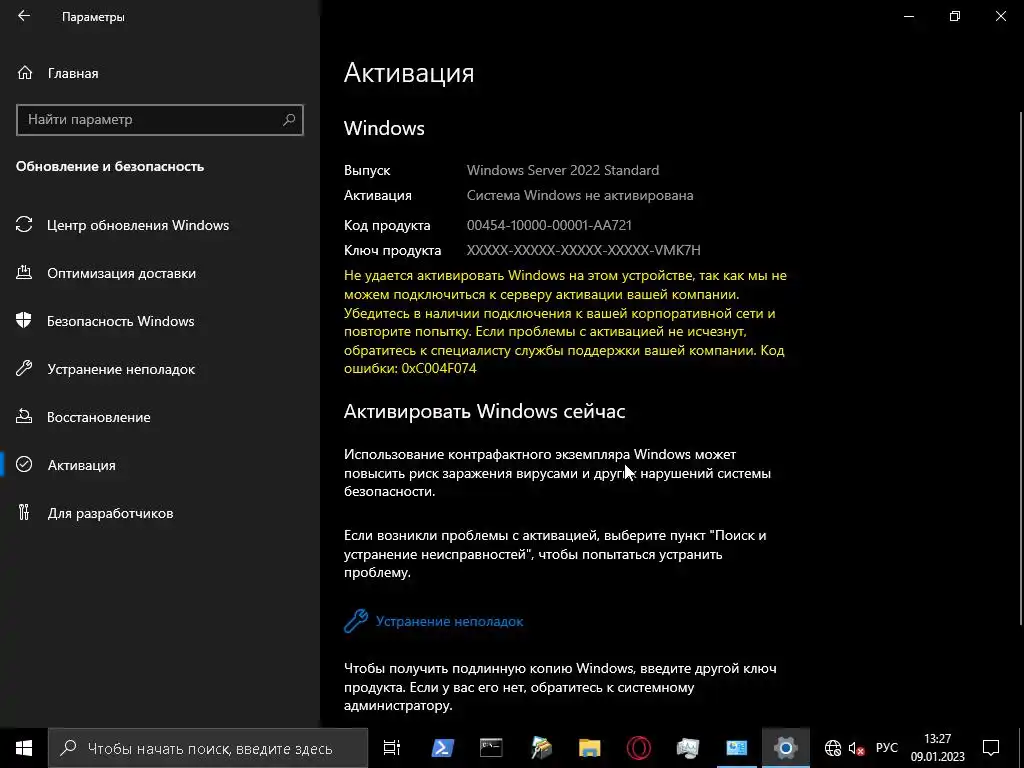Image resolution: width=1024 pixels, height=768 pixels.
Task: Close the Параметры window
Action: tap(1000, 16)
